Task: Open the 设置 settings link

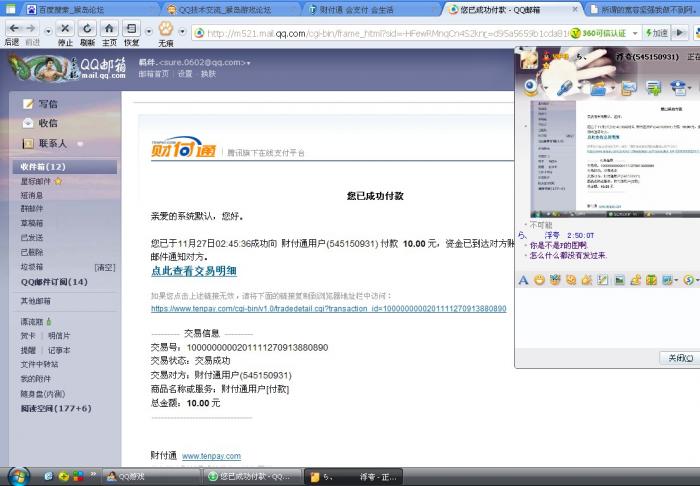Action: pyautogui.click(x=185, y=74)
